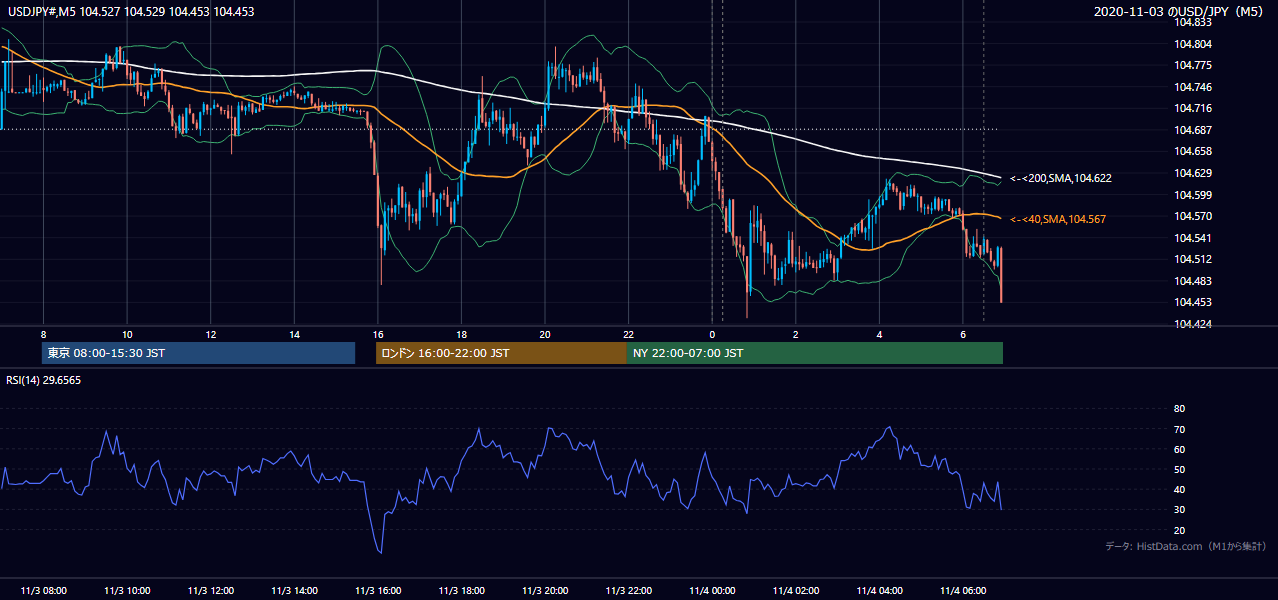Viewport: 1278px width, 600px height.
Task: Click date axis label 11/4 04:00
Action: click(879, 591)
